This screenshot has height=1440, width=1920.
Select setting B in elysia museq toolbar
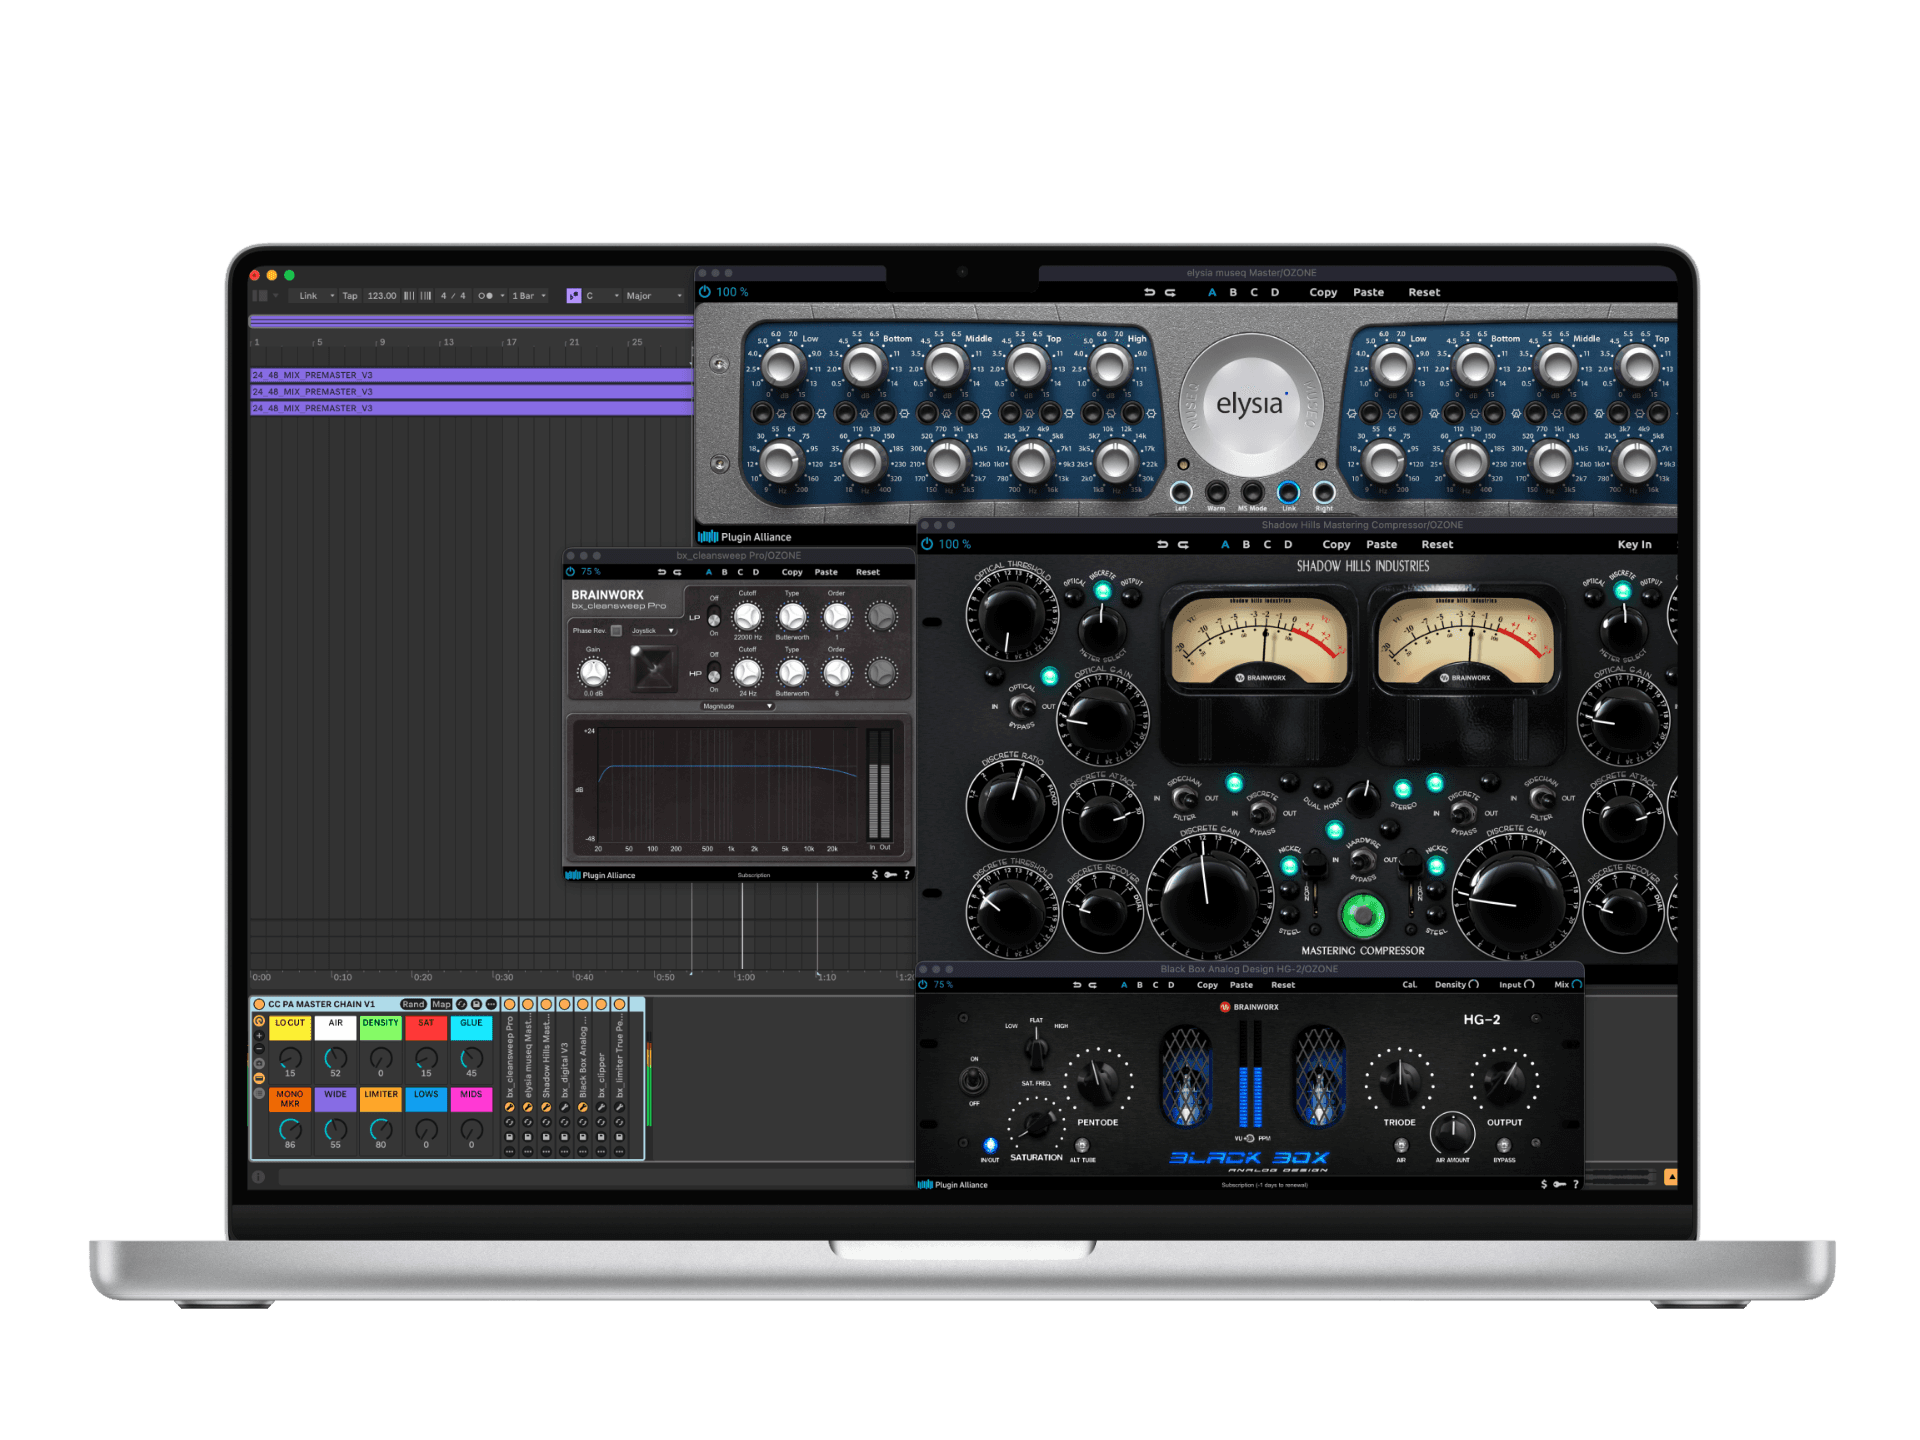click(x=1233, y=292)
